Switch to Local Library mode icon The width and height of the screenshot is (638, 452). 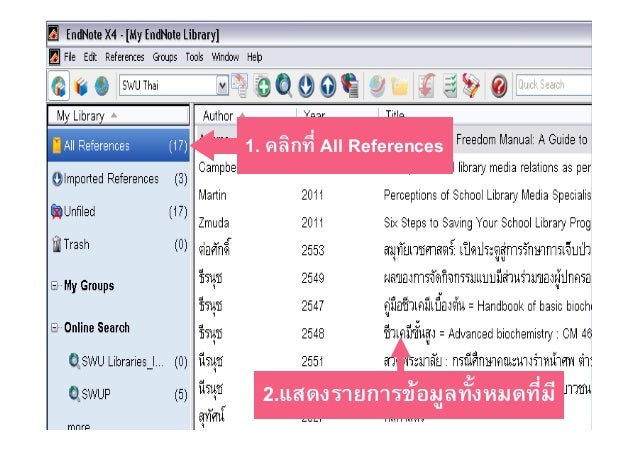click(x=81, y=86)
